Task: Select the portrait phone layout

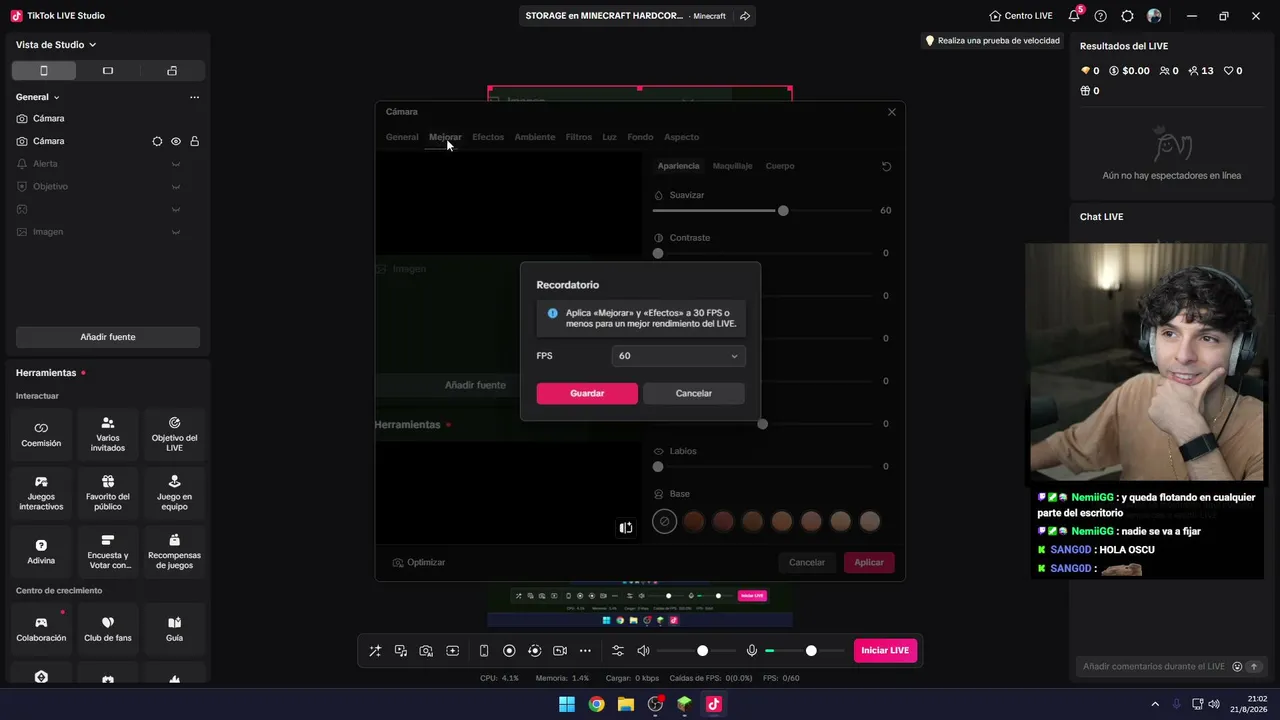Action: [x=44, y=70]
